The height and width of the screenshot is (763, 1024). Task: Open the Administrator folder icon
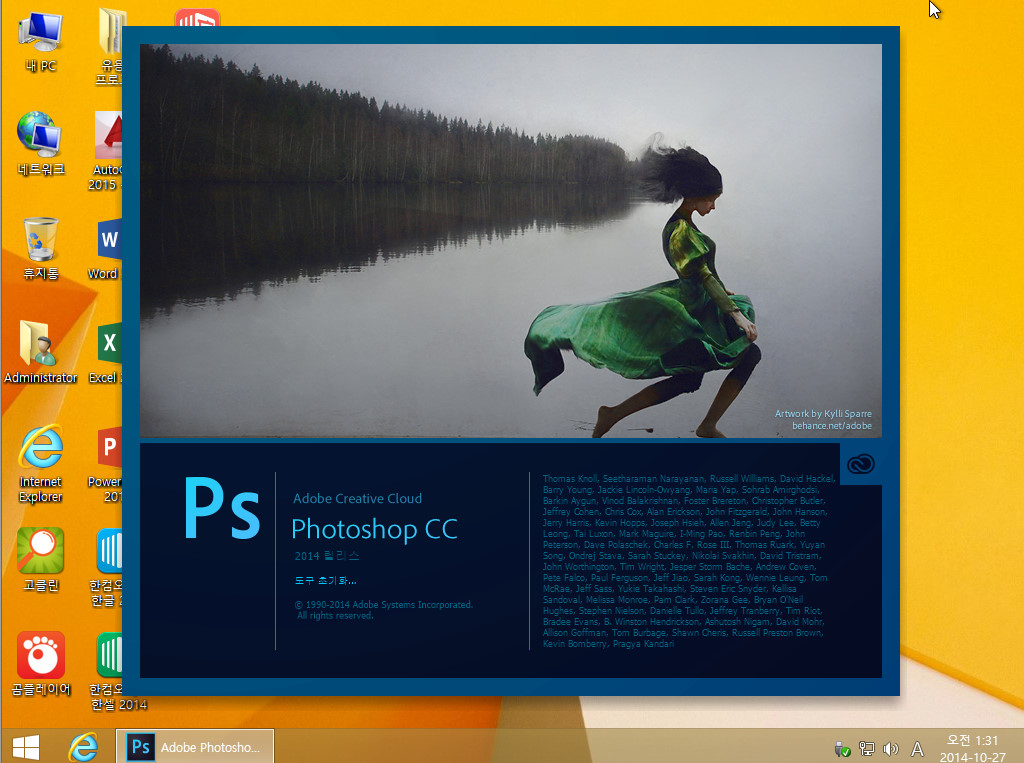coord(40,352)
